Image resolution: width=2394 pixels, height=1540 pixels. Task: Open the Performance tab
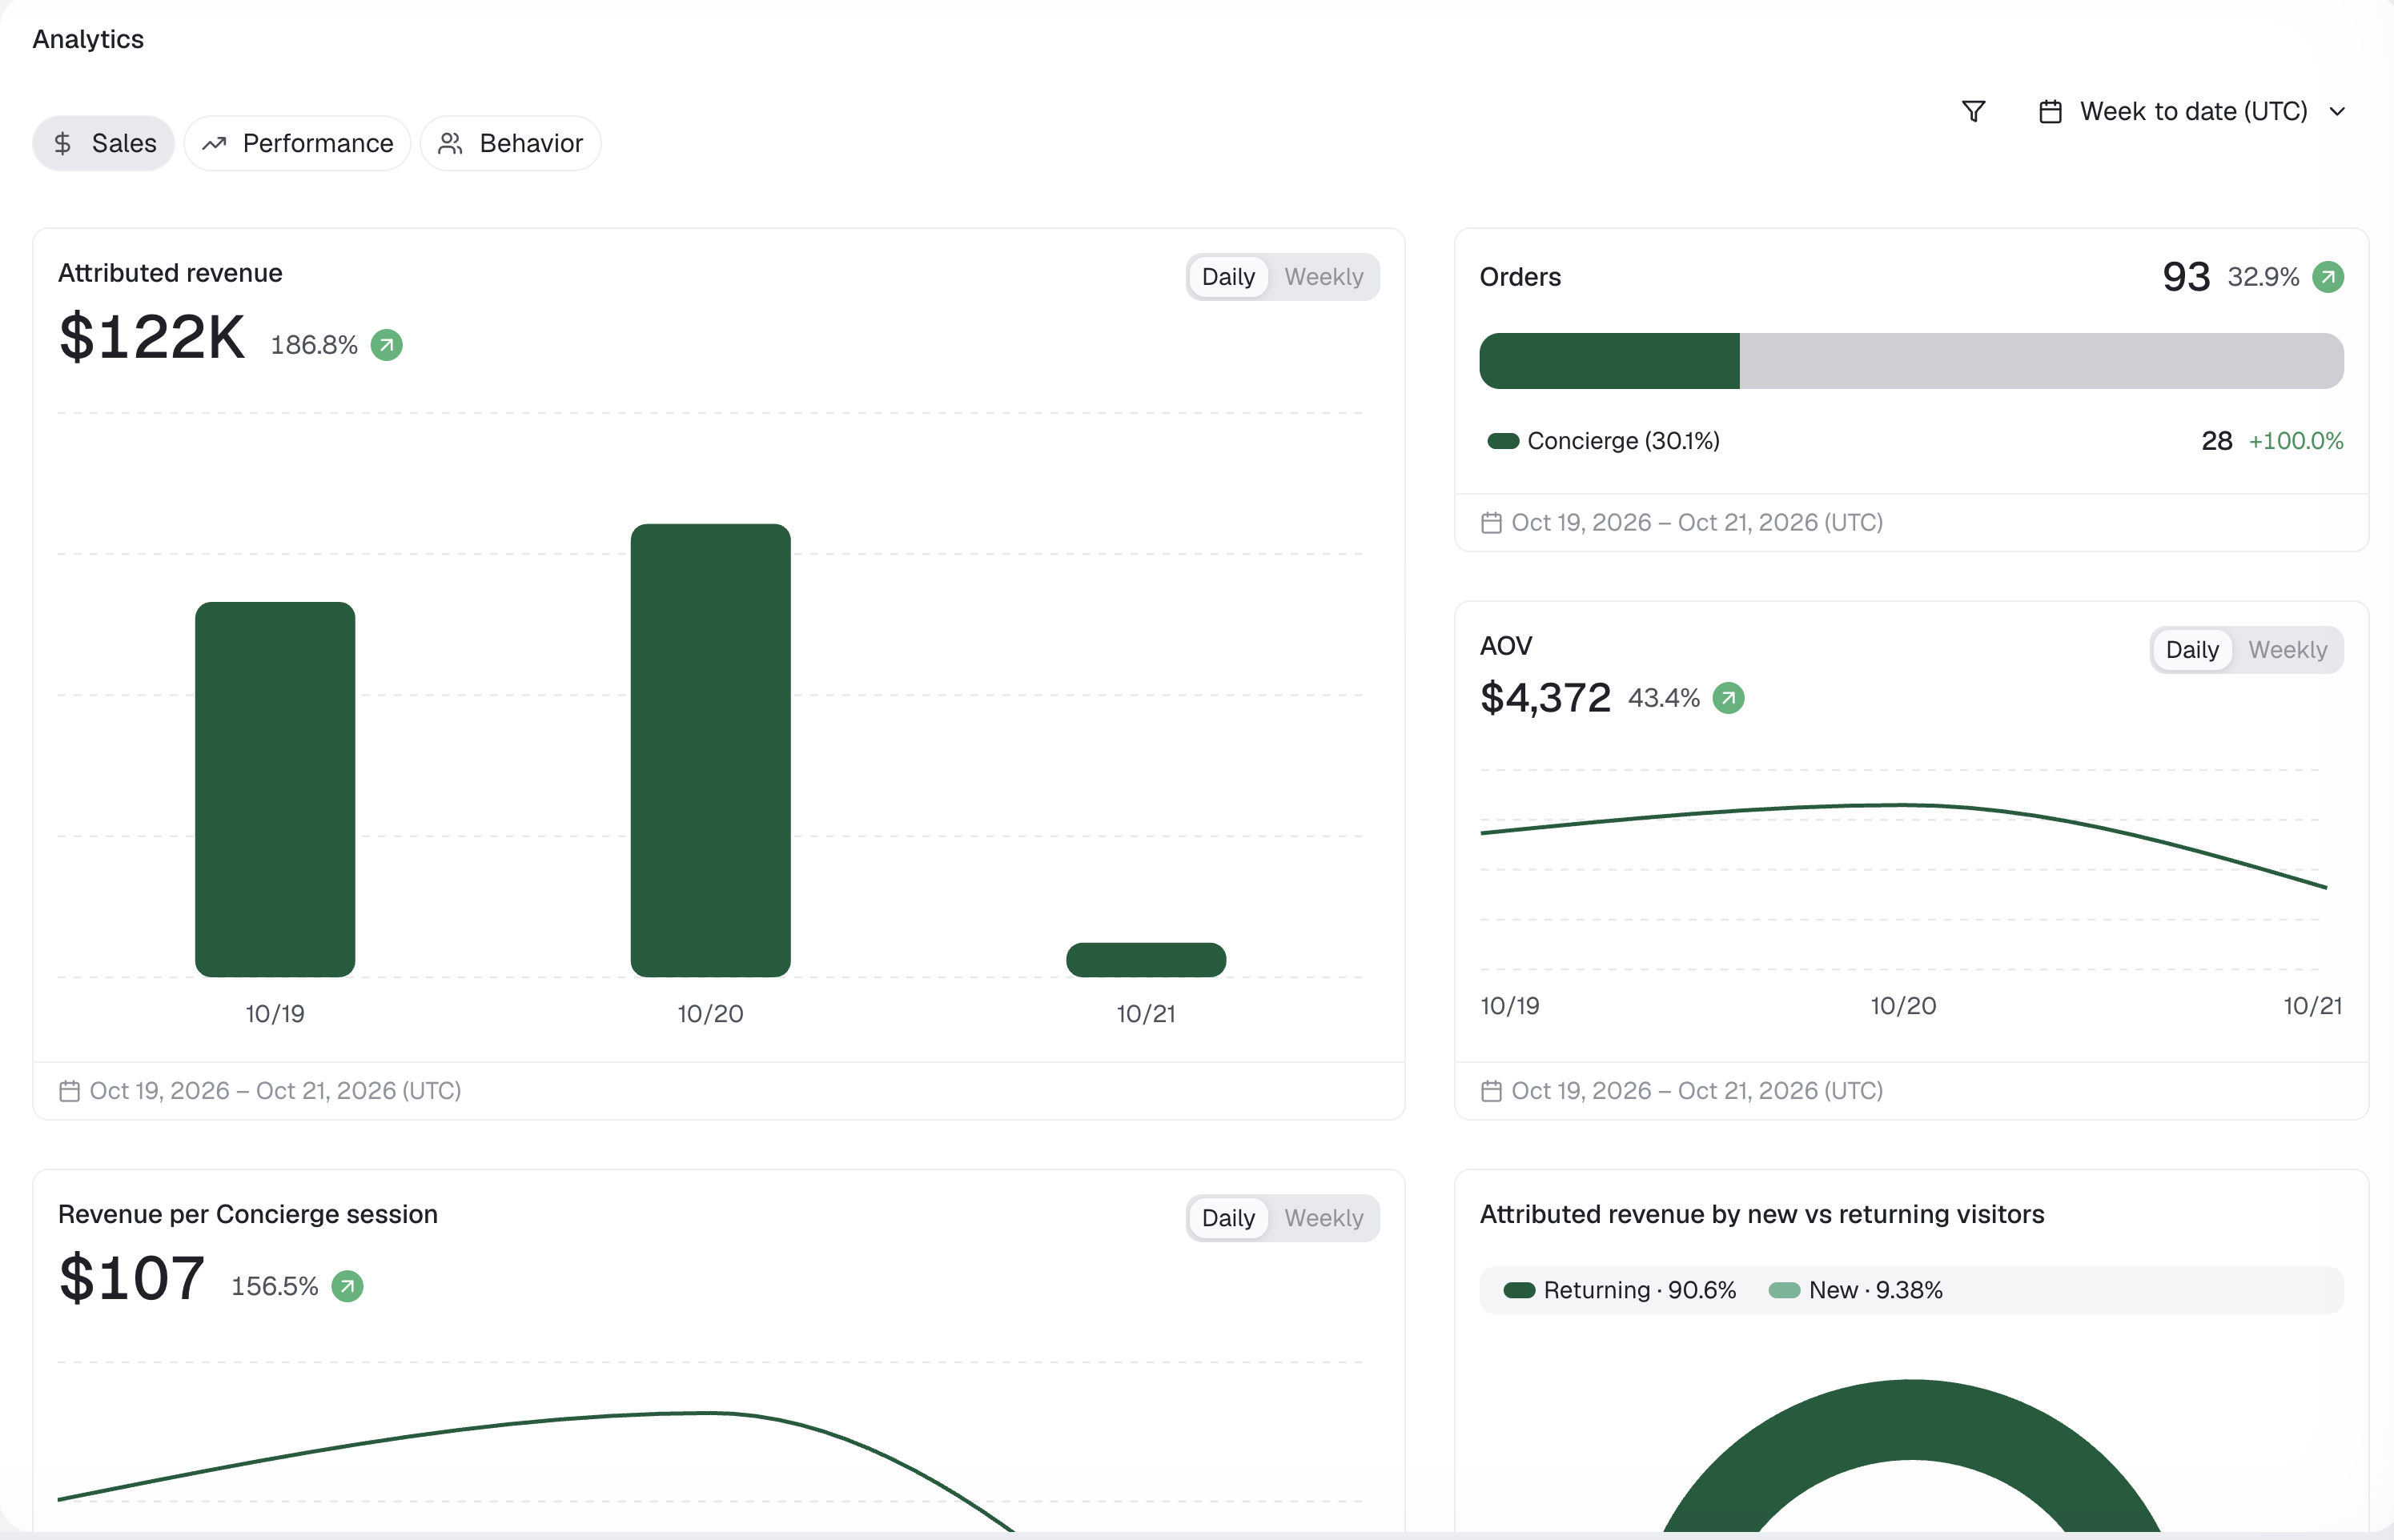click(x=297, y=143)
